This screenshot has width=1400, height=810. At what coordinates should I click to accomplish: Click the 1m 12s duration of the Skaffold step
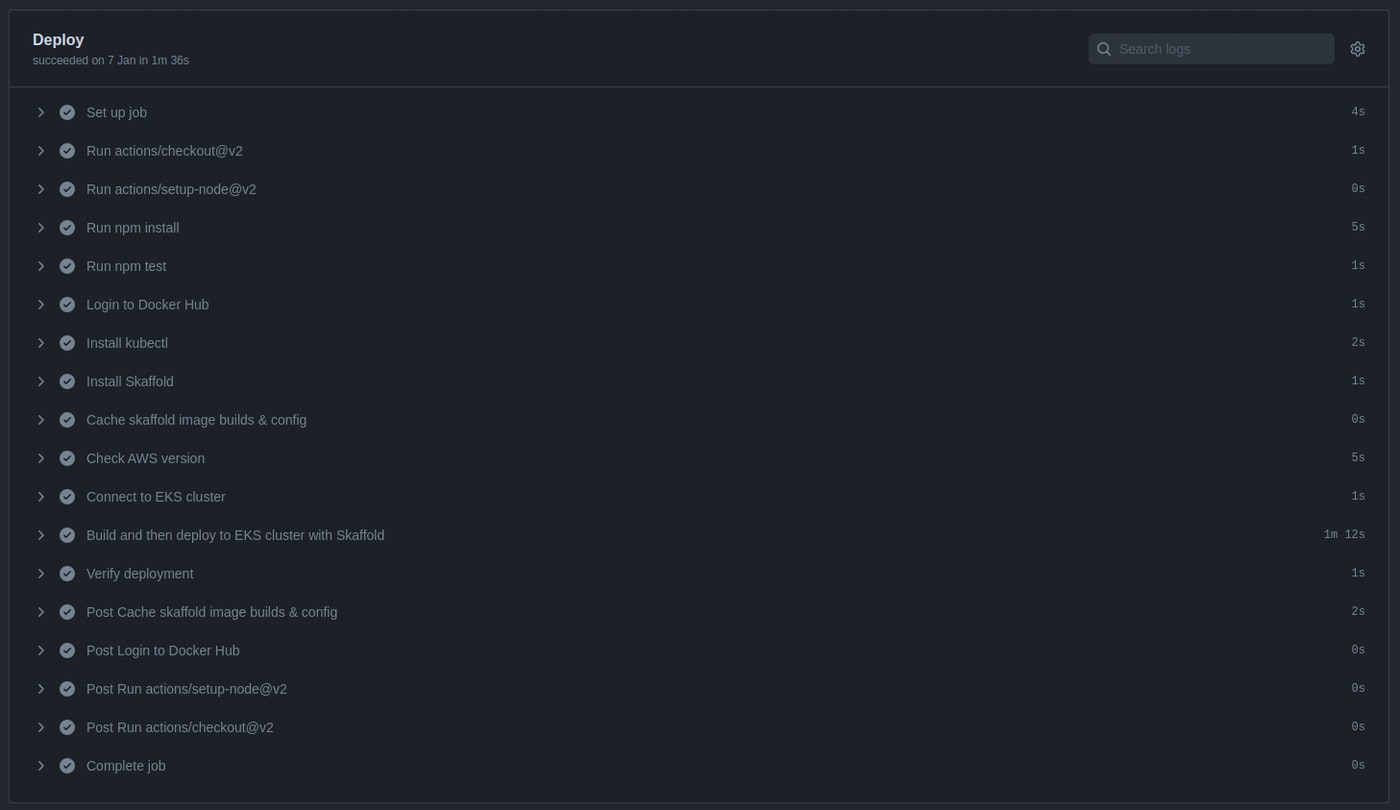pyautogui.click(x=1343, y=534)
